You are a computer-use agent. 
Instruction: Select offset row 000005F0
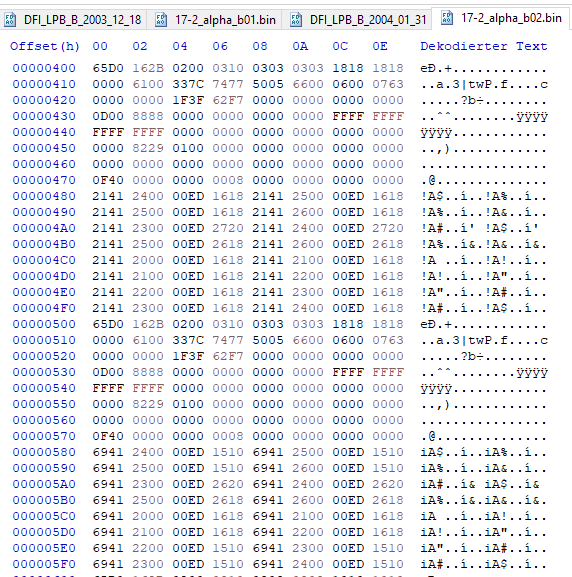click(x=44, y=564)
